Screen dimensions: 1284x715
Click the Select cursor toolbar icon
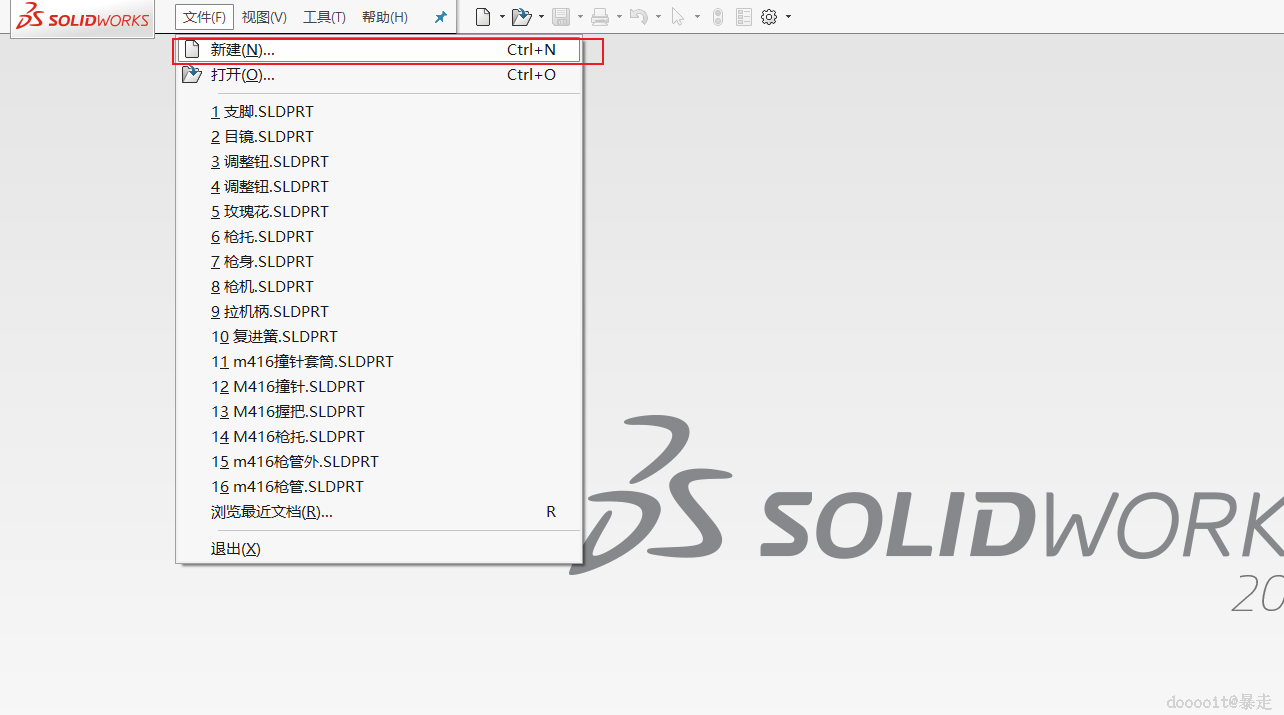(678, 17)
